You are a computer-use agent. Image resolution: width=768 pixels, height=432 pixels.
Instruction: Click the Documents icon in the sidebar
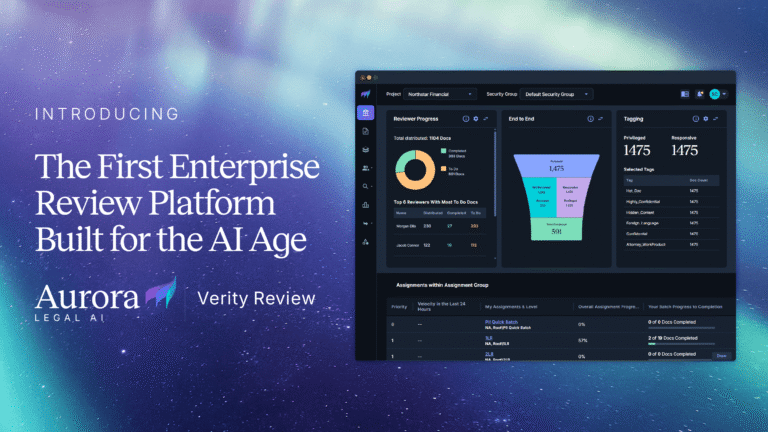366,131
